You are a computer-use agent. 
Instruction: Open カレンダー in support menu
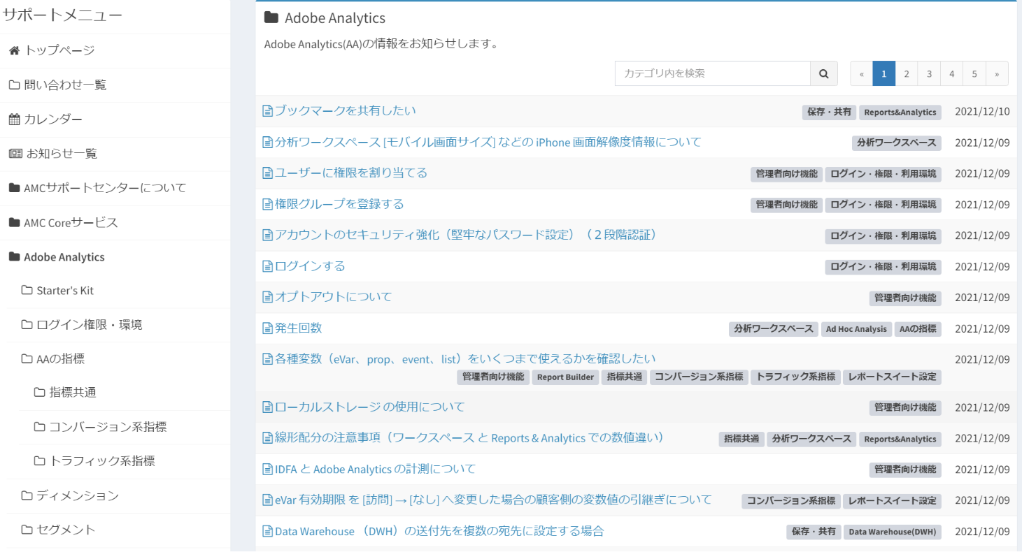53,119
